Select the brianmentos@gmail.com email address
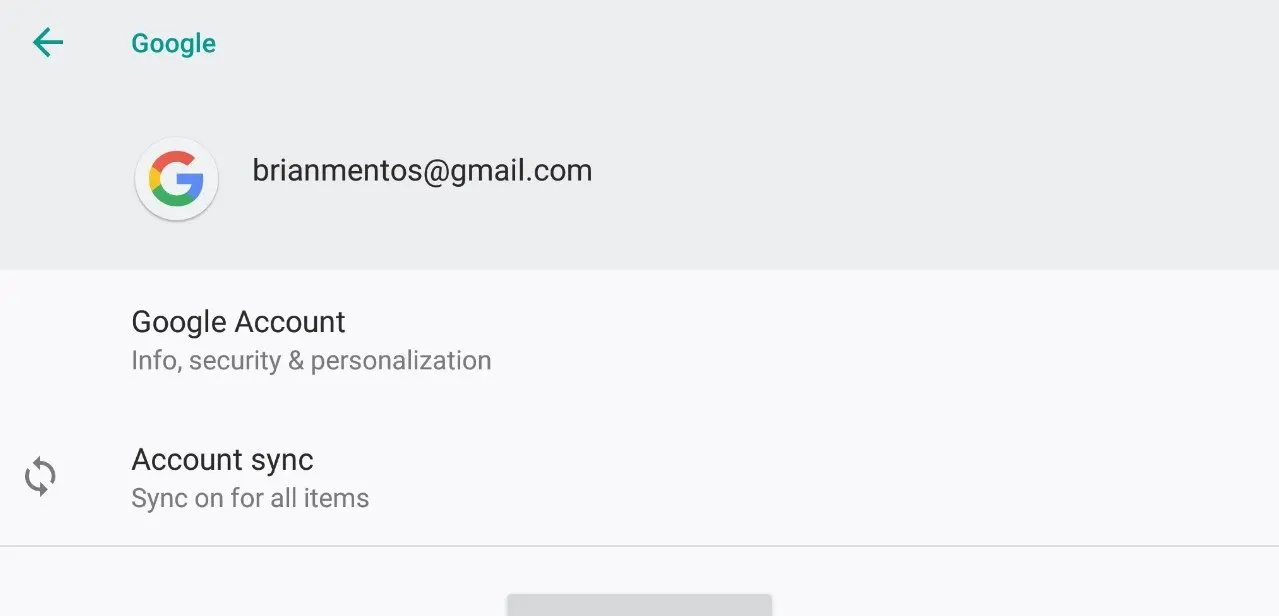 point(422,171)
